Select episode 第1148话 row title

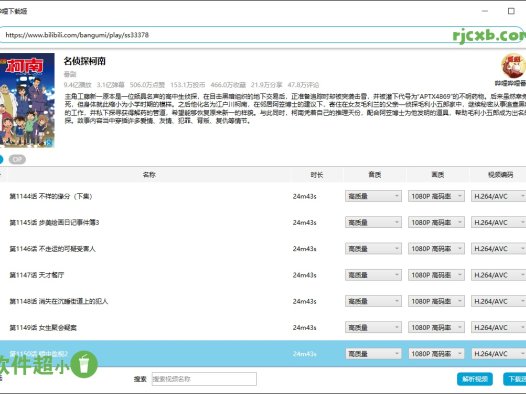tap(59, 301)
